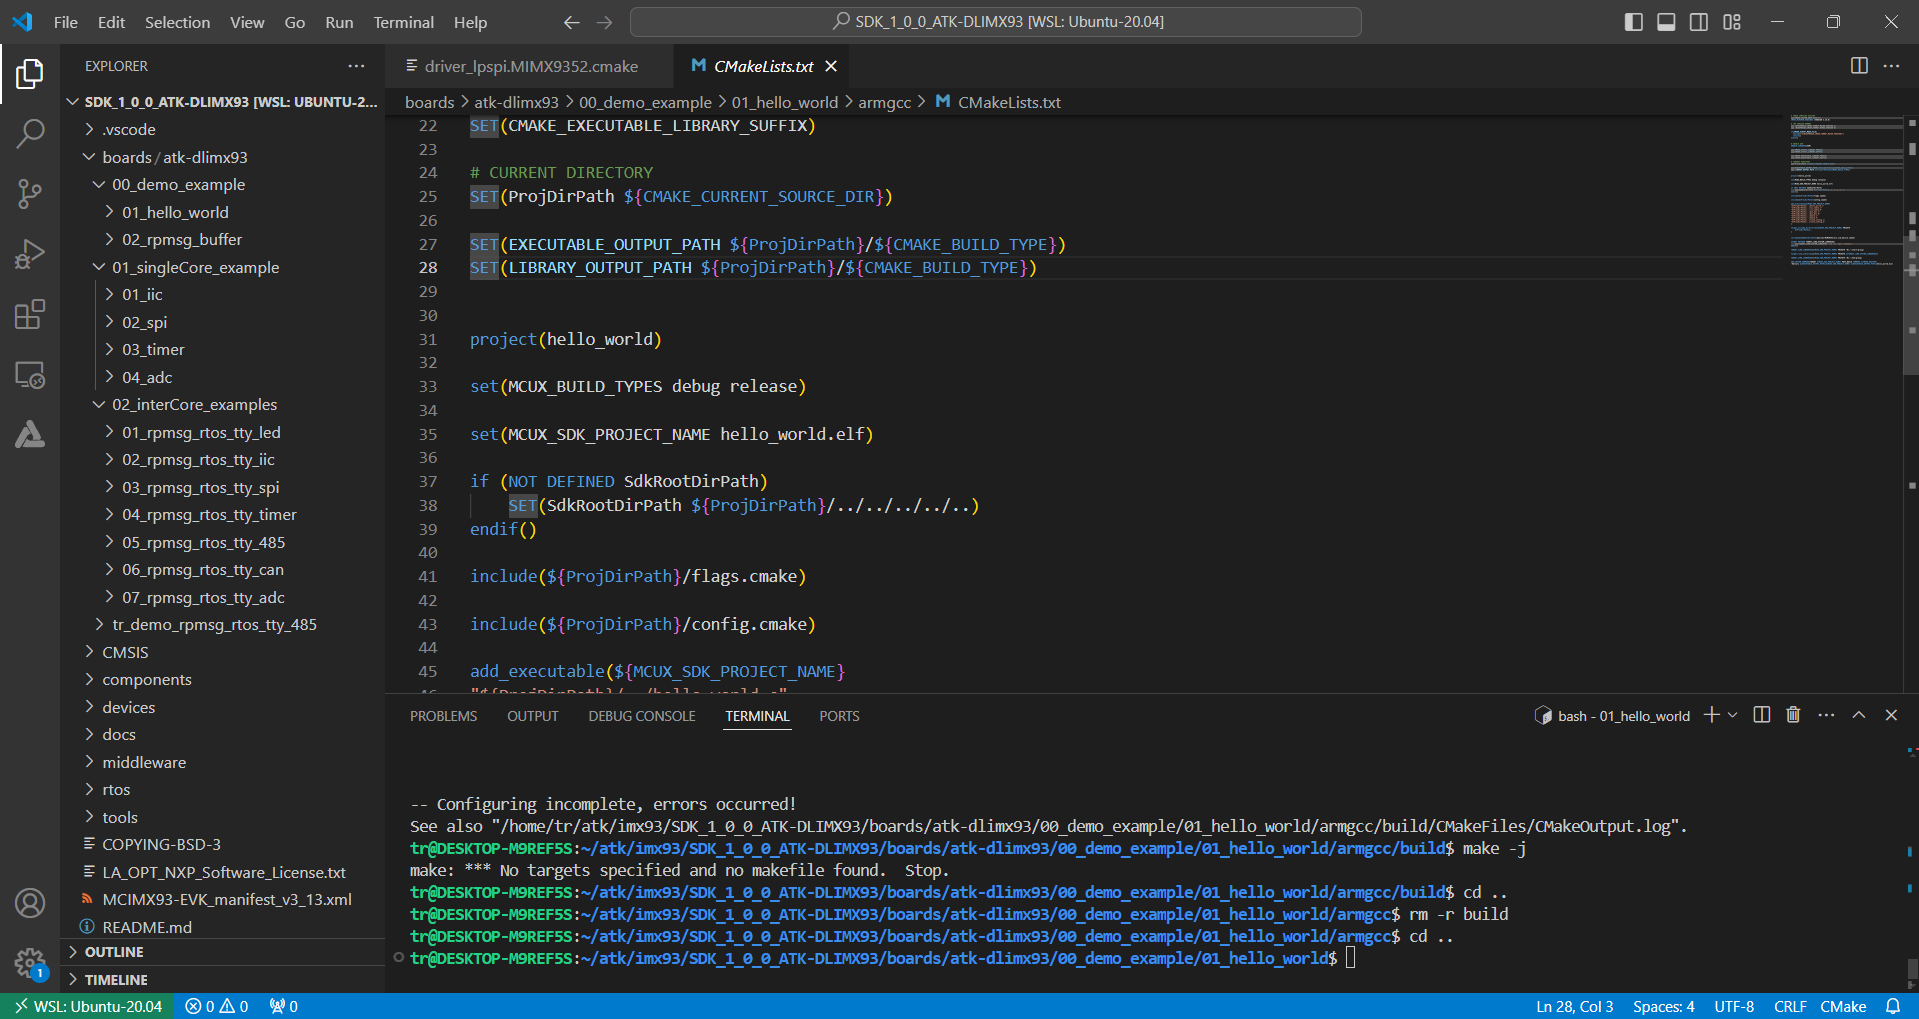Change the UTF-8 encoding setting

[x=1734, y=1007]
